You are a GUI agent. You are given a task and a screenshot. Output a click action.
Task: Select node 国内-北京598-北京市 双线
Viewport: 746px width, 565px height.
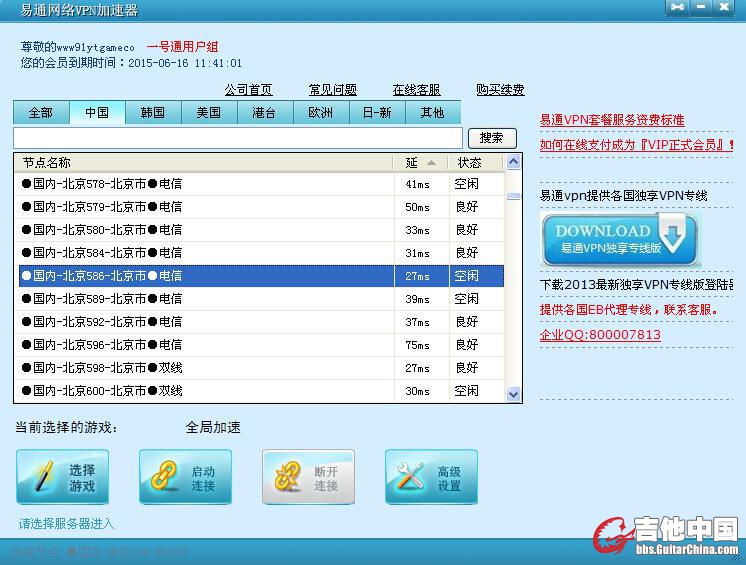click(x=261, y=368)
